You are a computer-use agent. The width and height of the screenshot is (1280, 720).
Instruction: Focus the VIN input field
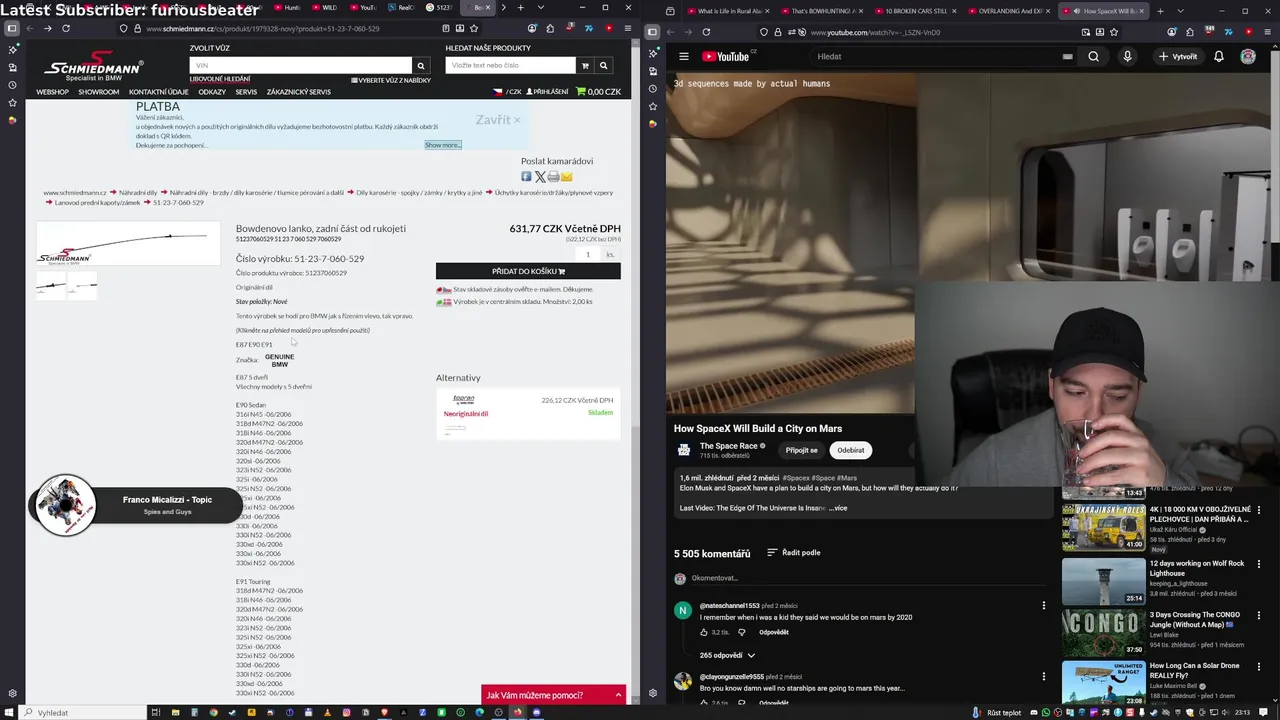pos(300,66)
